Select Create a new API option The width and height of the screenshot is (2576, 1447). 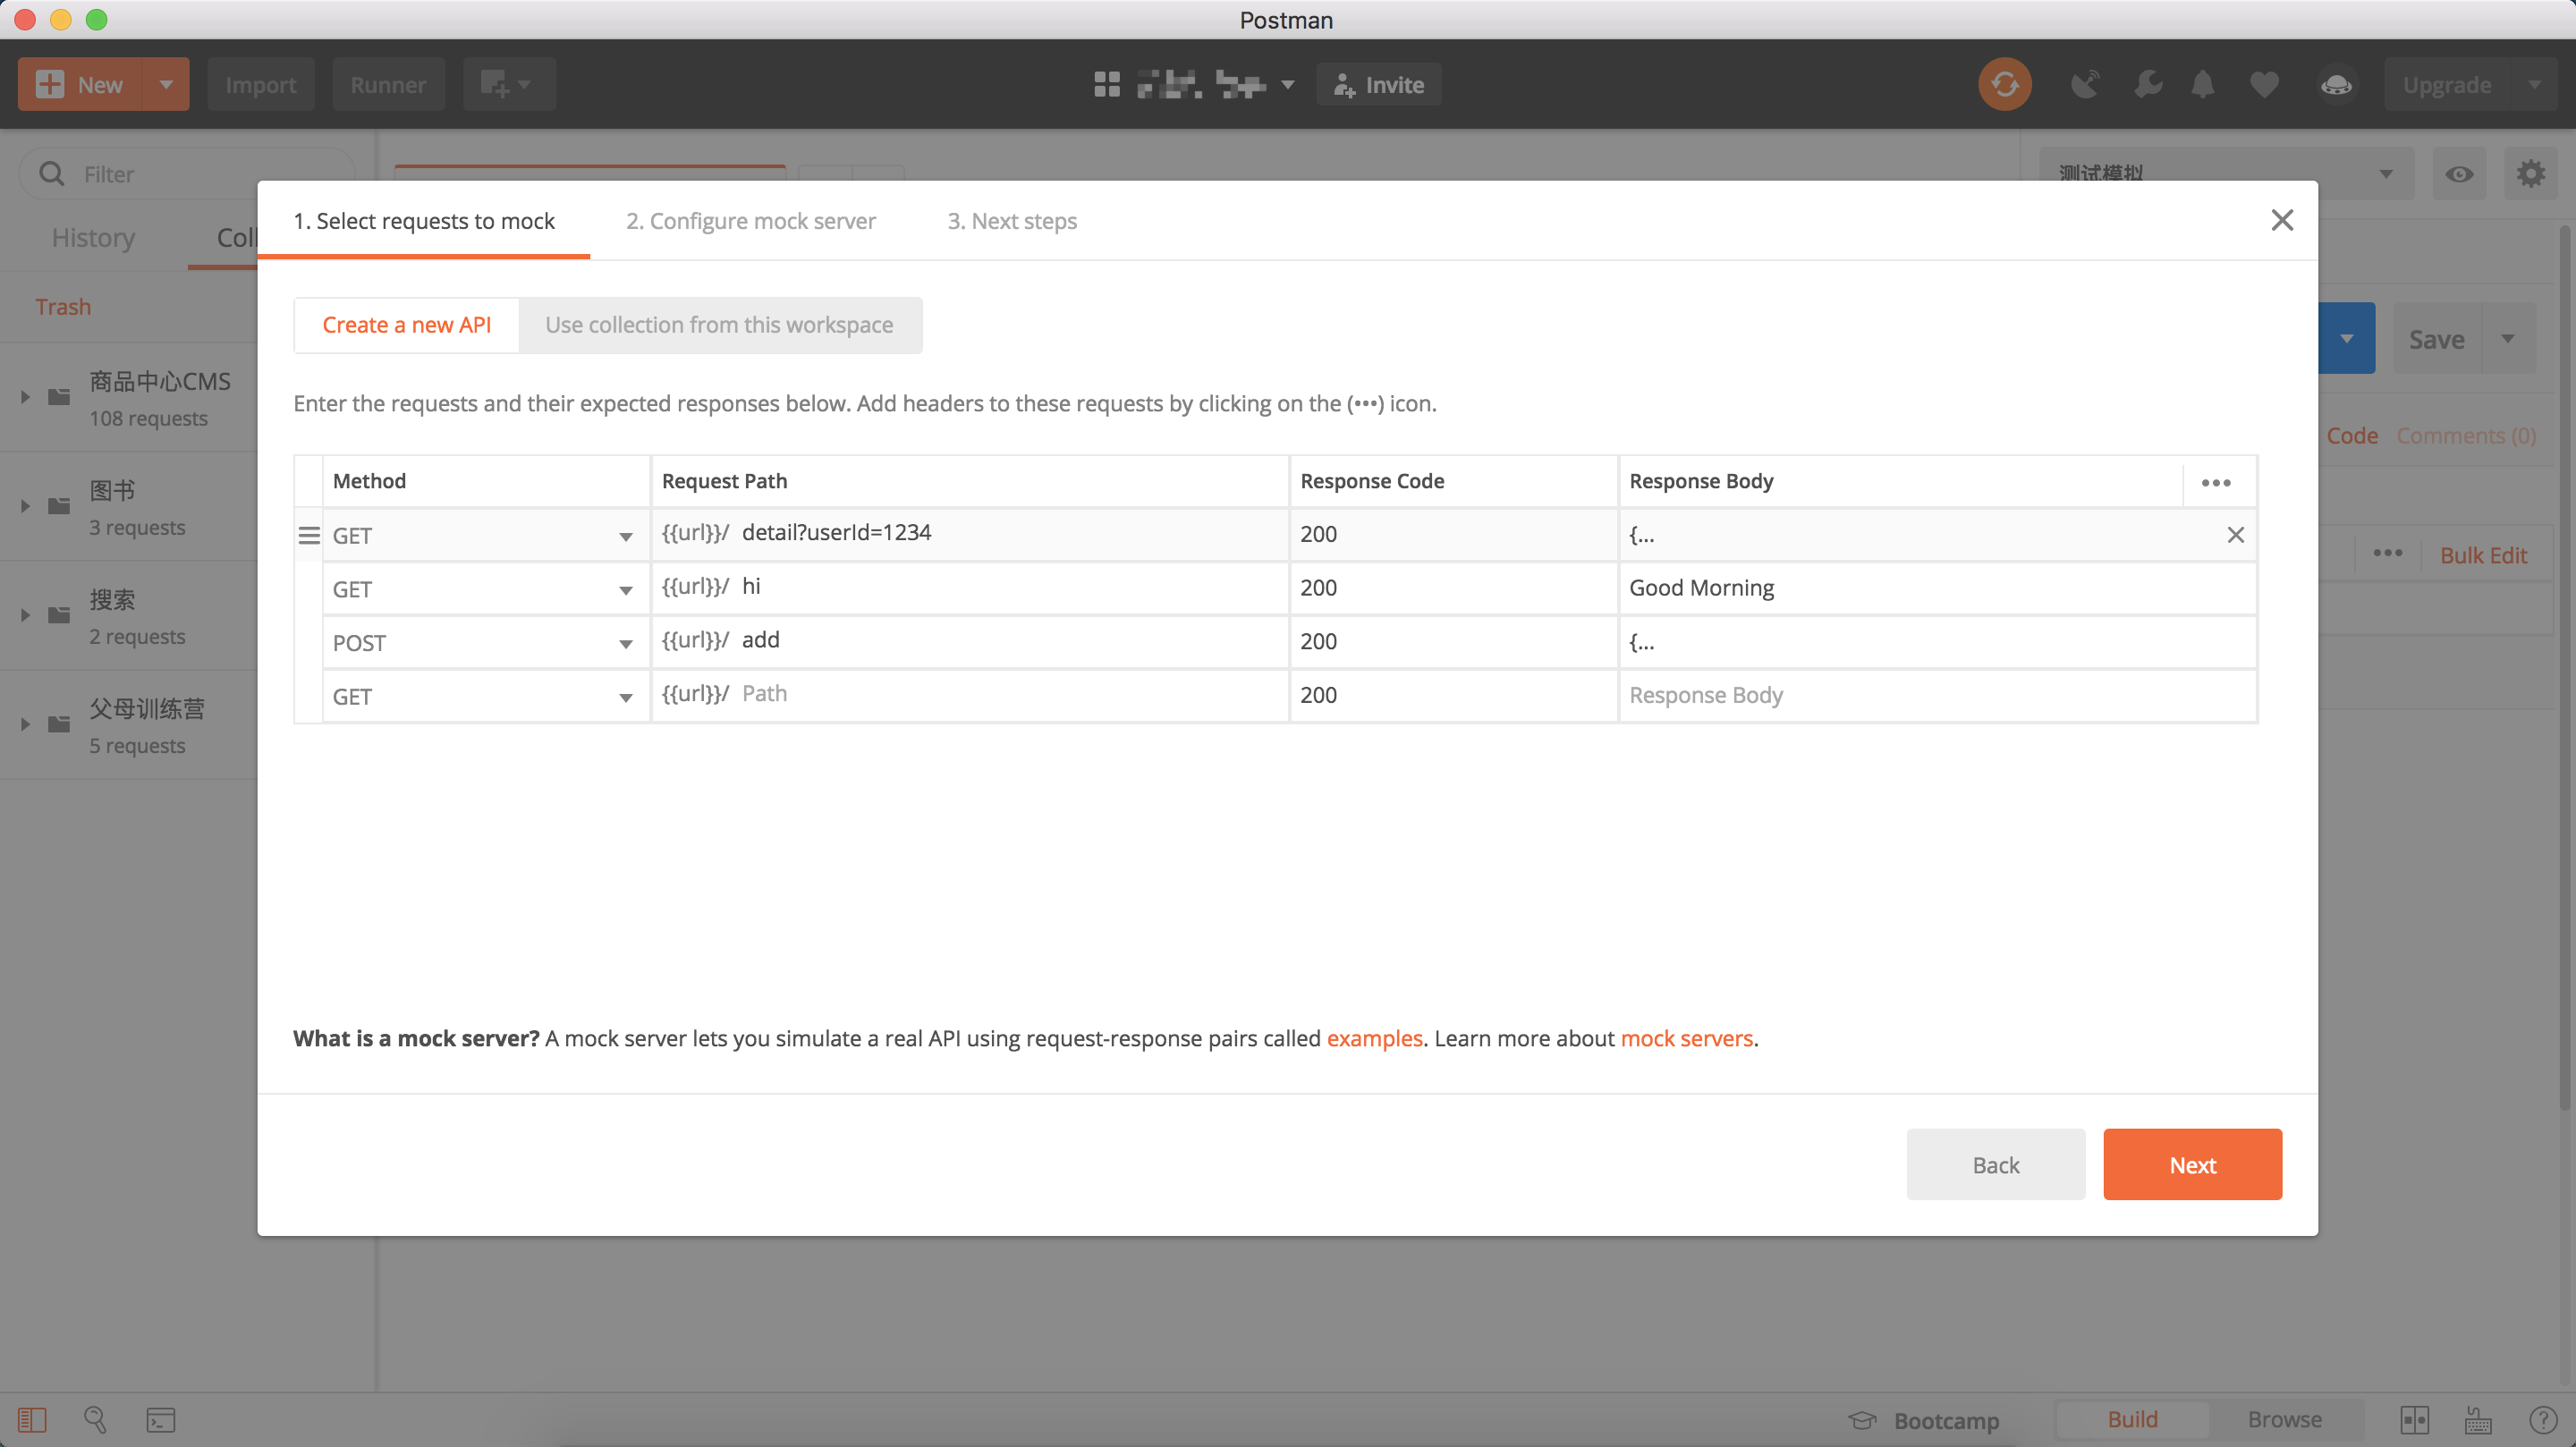(x=406, y=325)
